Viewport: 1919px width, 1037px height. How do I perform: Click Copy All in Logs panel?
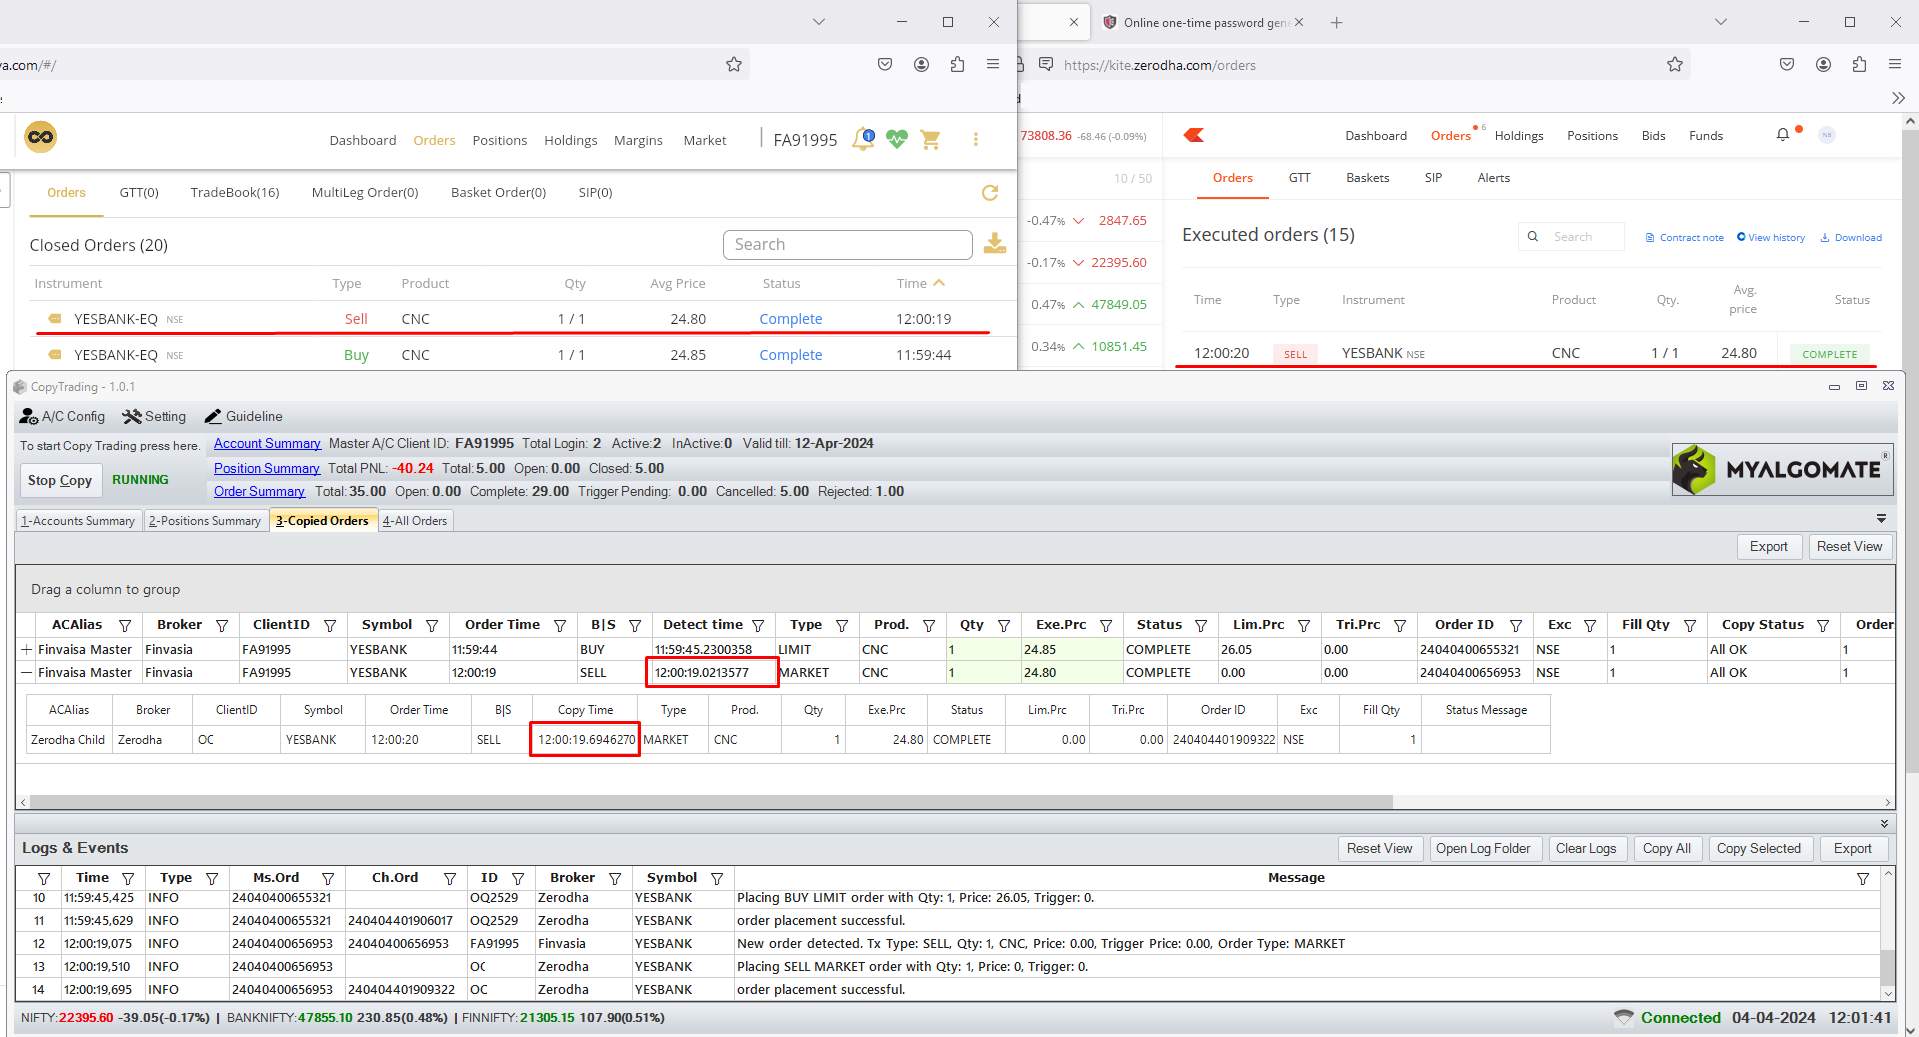tap(1667, 848)
